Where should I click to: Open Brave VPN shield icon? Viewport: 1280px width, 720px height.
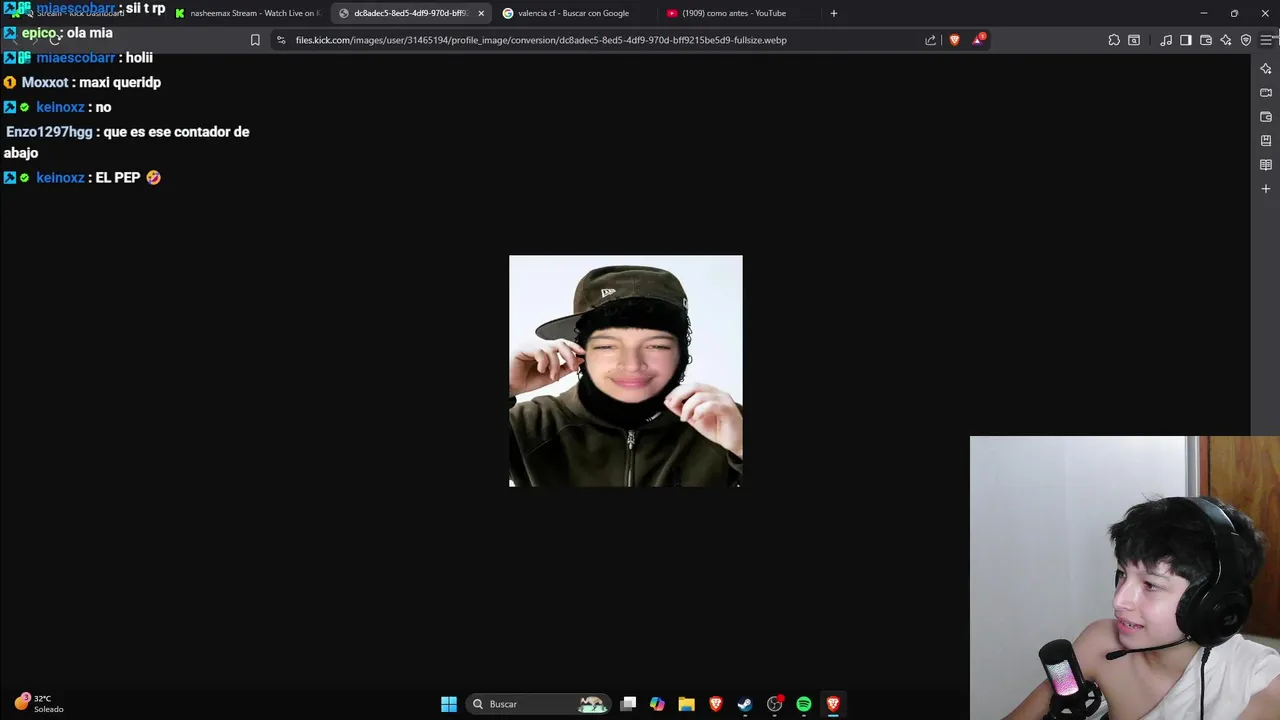pos(1246,40)
